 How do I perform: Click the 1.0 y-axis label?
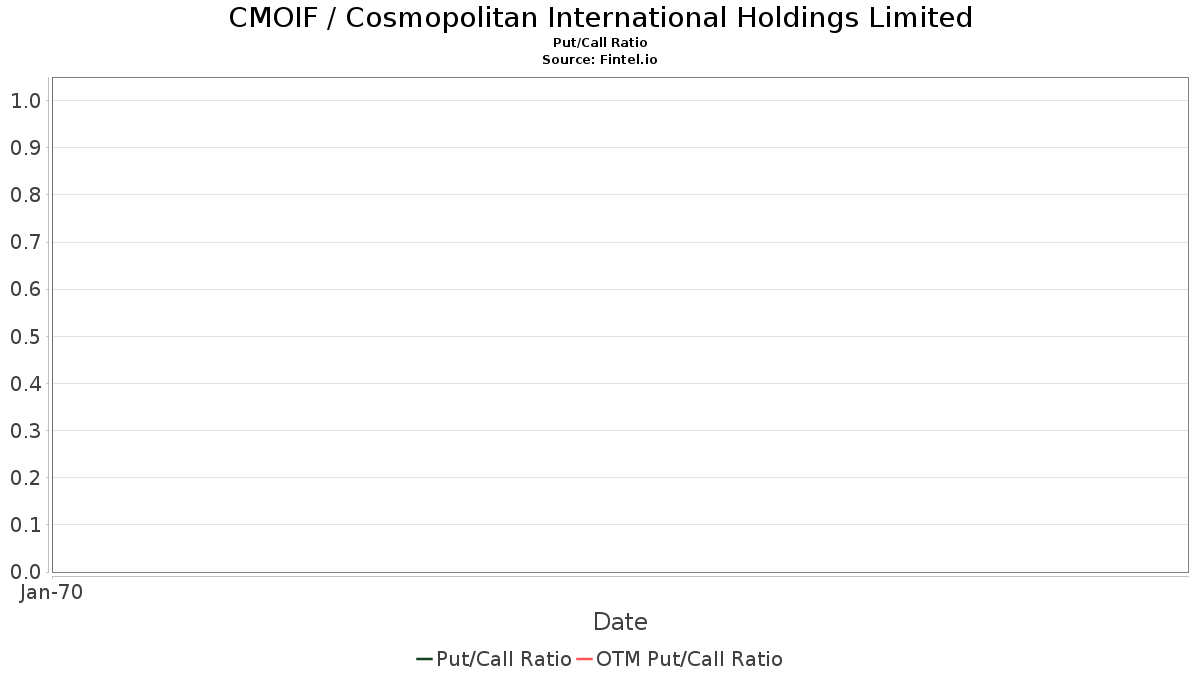pyautogui.click(x=25, y=100)
